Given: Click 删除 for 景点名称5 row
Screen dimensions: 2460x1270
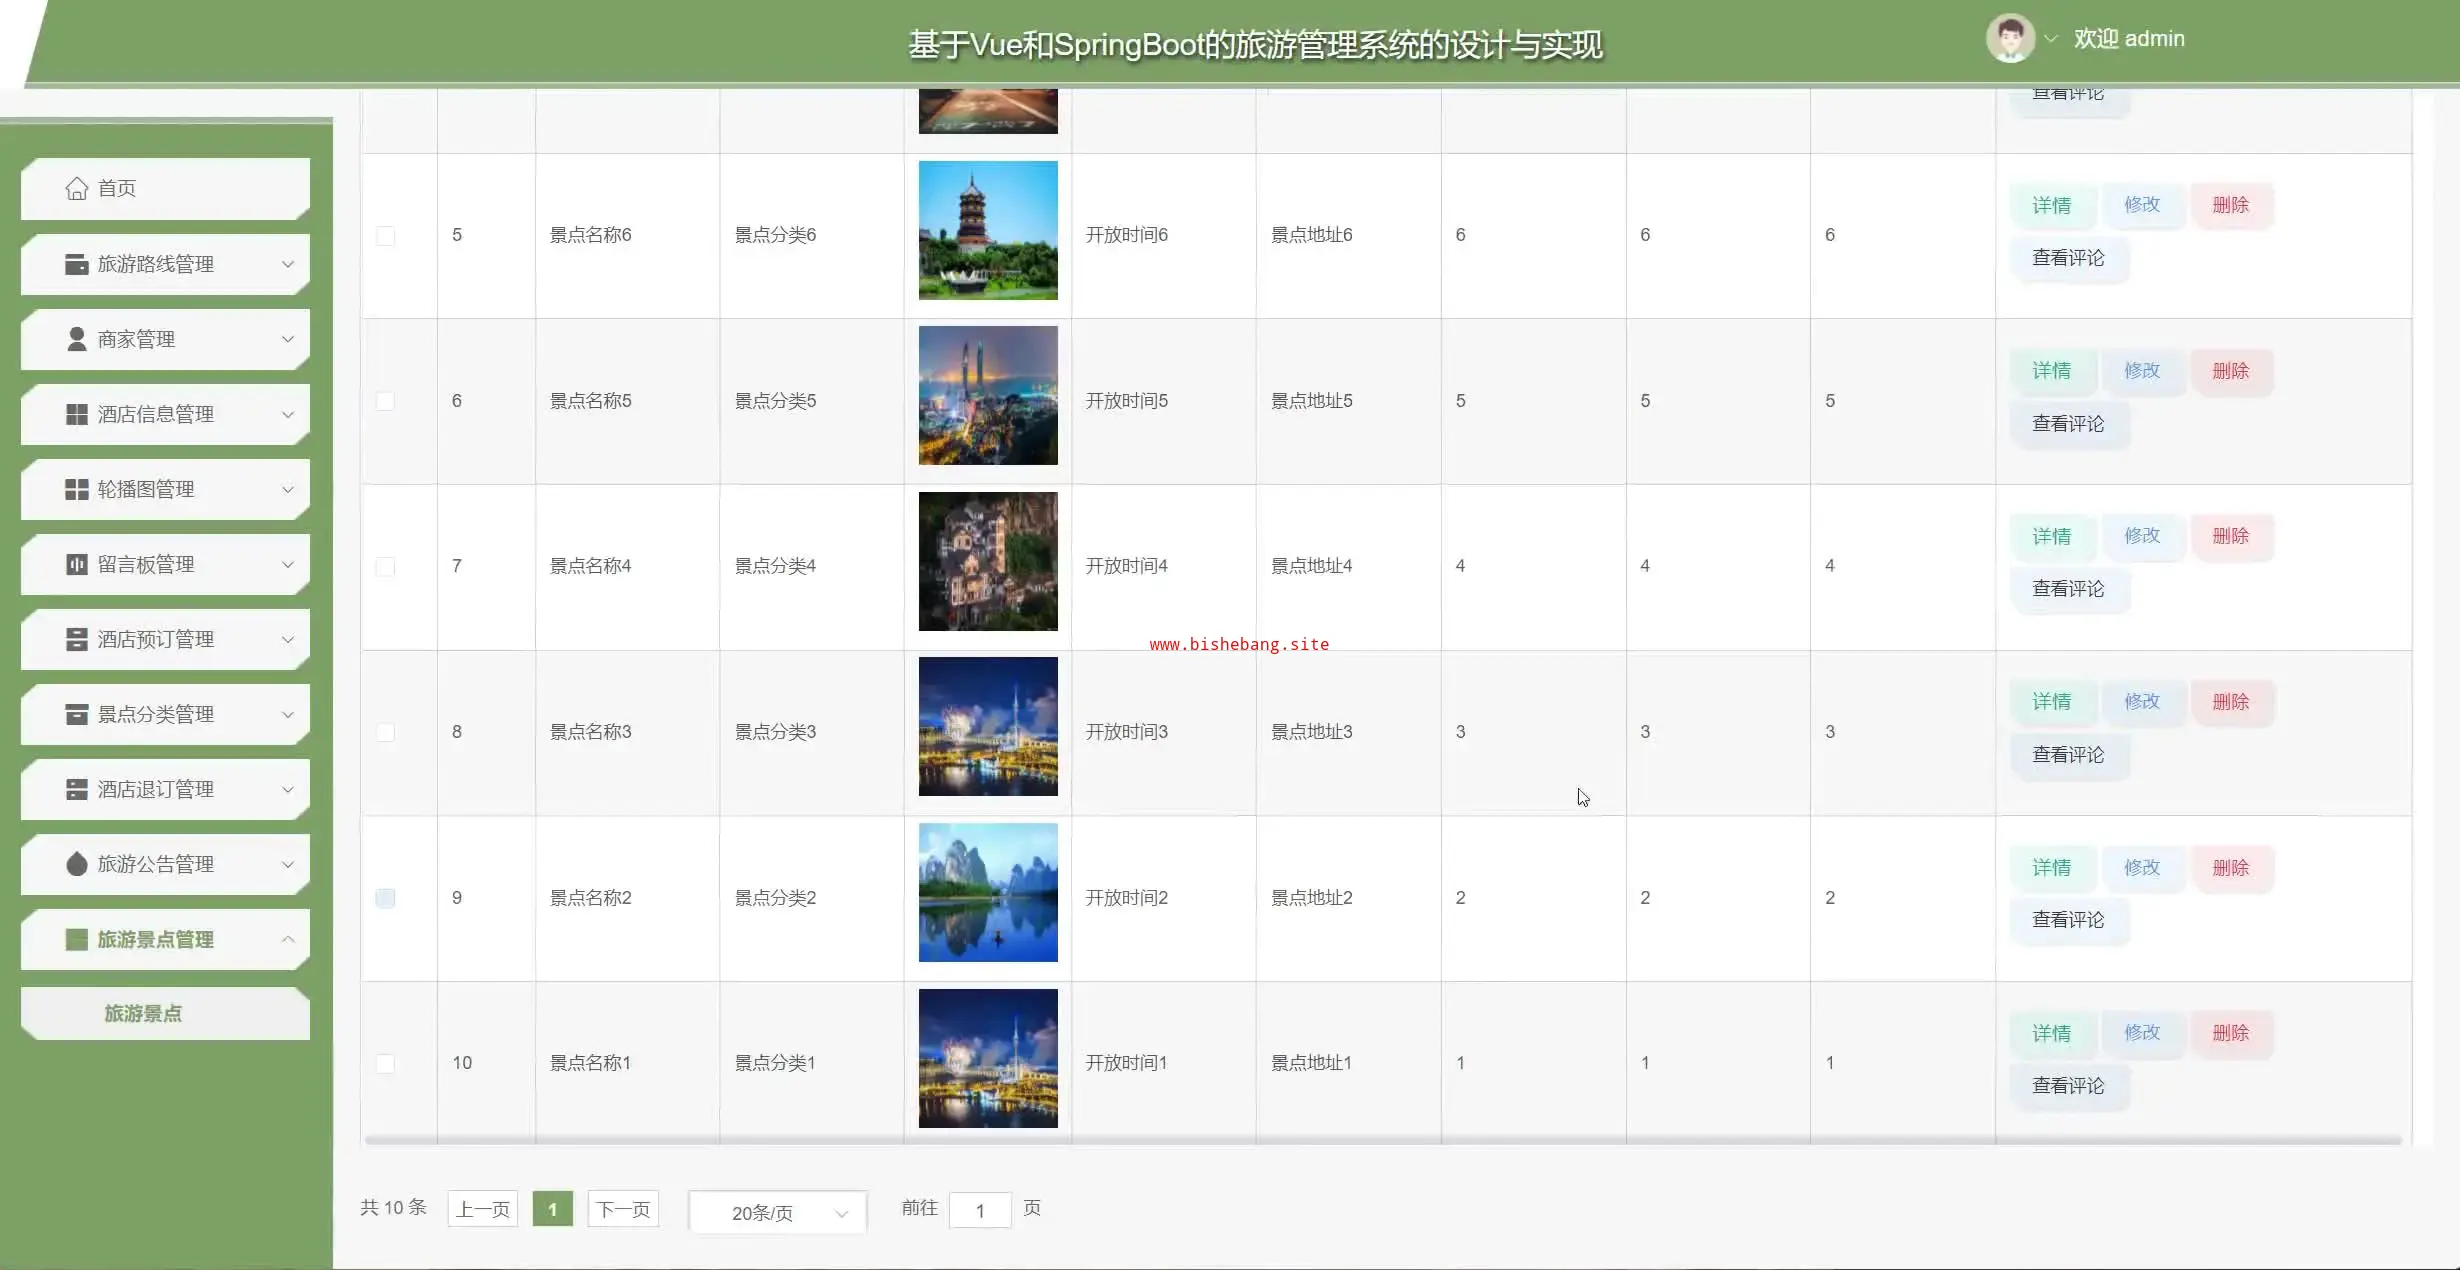Looking at the screenshot, I should (x=2230, y=371).
